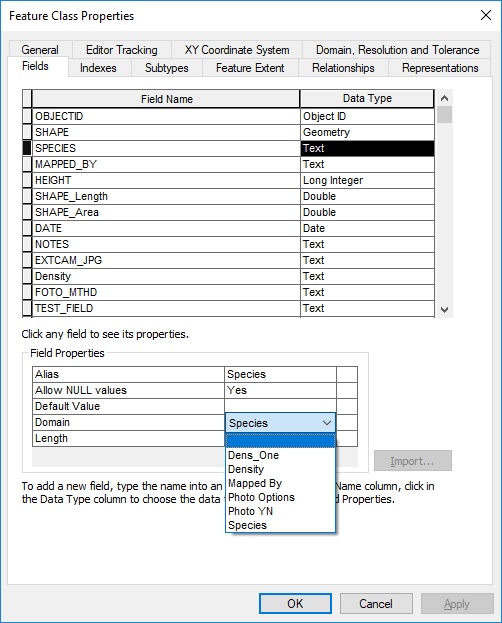Image resolution: width=502 pixels, height=623 pixels.
Task: Click the Geometry data type cell
Action: point(367,132)
